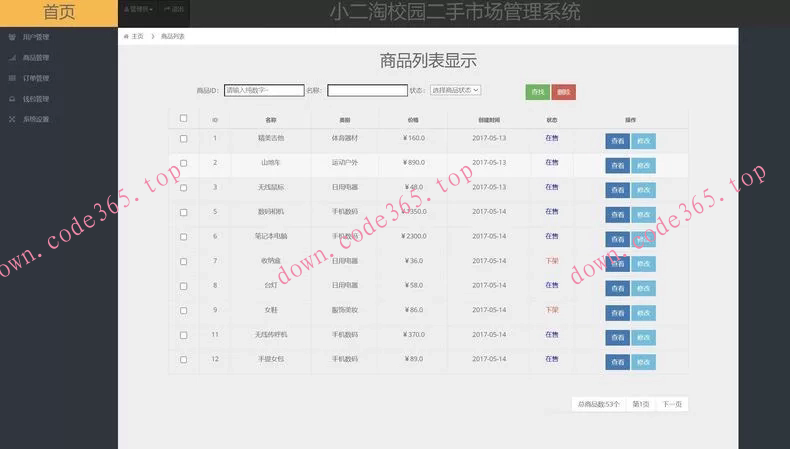Click 查看 for product ID 6 笔记本电脑
Image resolution: width=790 pixels, height=449 pixels.
[618, 239]
